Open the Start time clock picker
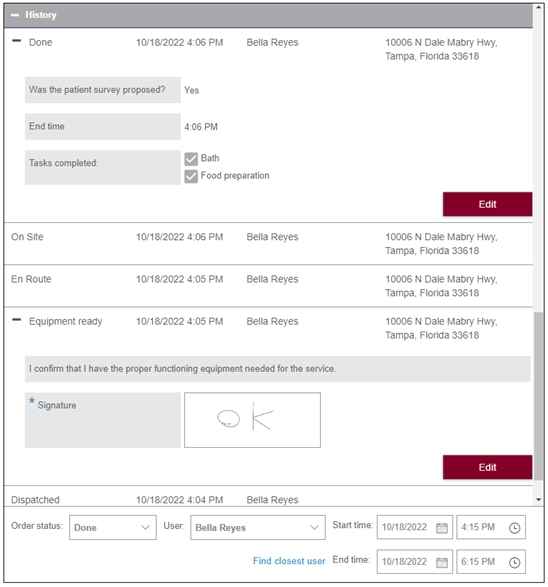548x587 pixels. point(515,528)
